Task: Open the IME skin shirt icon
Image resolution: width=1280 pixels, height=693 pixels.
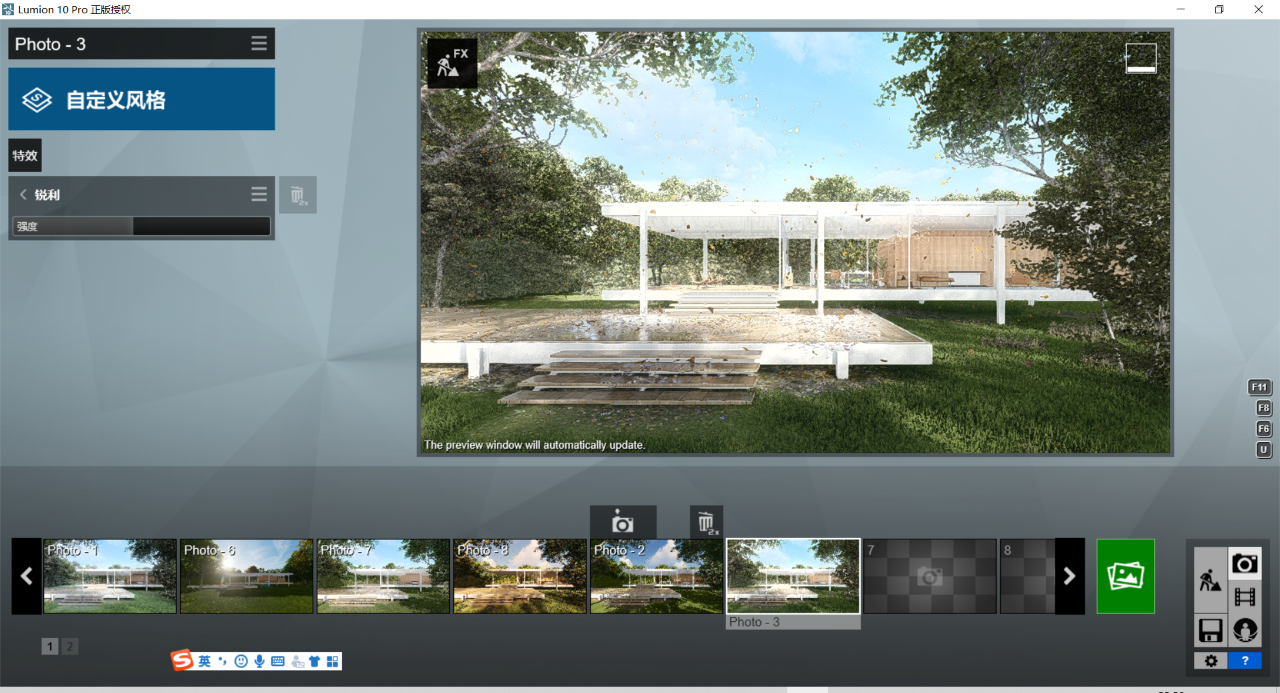Action: pos(314,661)
